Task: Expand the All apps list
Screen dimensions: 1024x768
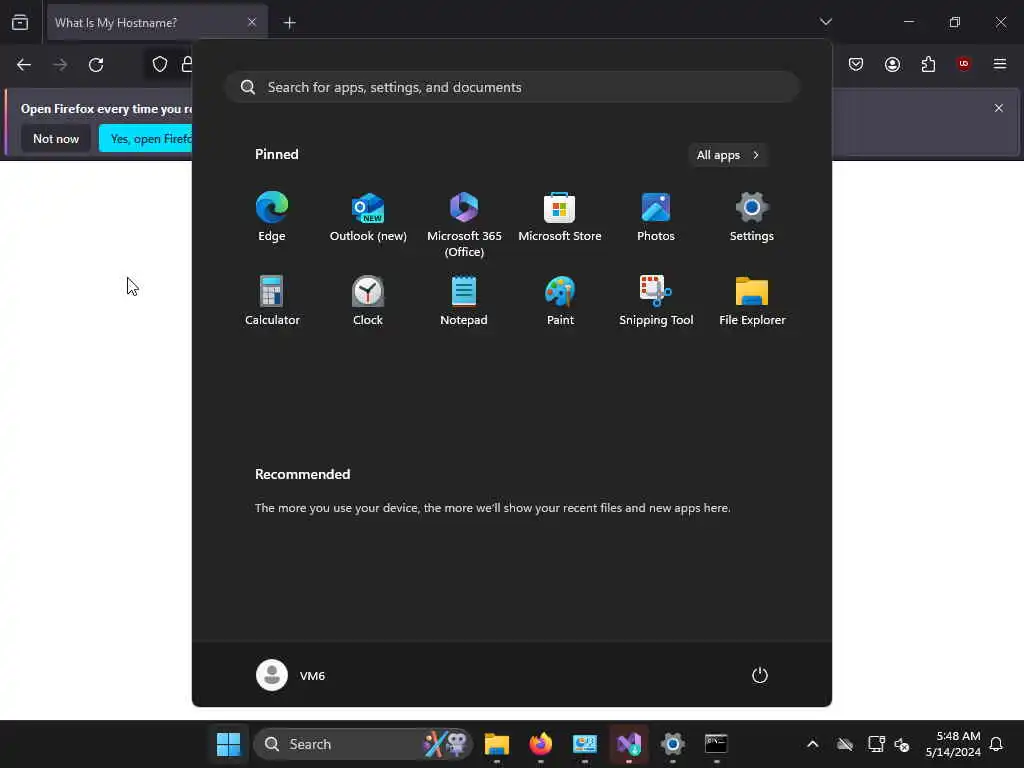Action: (x=728, y=155)
